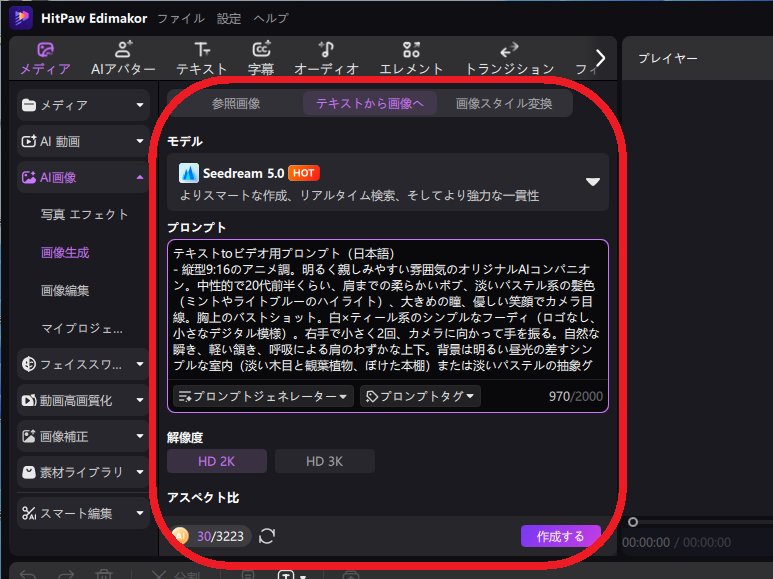Image resolution: width=773 pixels, height=579 pixels.
Task: Expand the スマート編集 sidebar section
Action: pos(83,513)
